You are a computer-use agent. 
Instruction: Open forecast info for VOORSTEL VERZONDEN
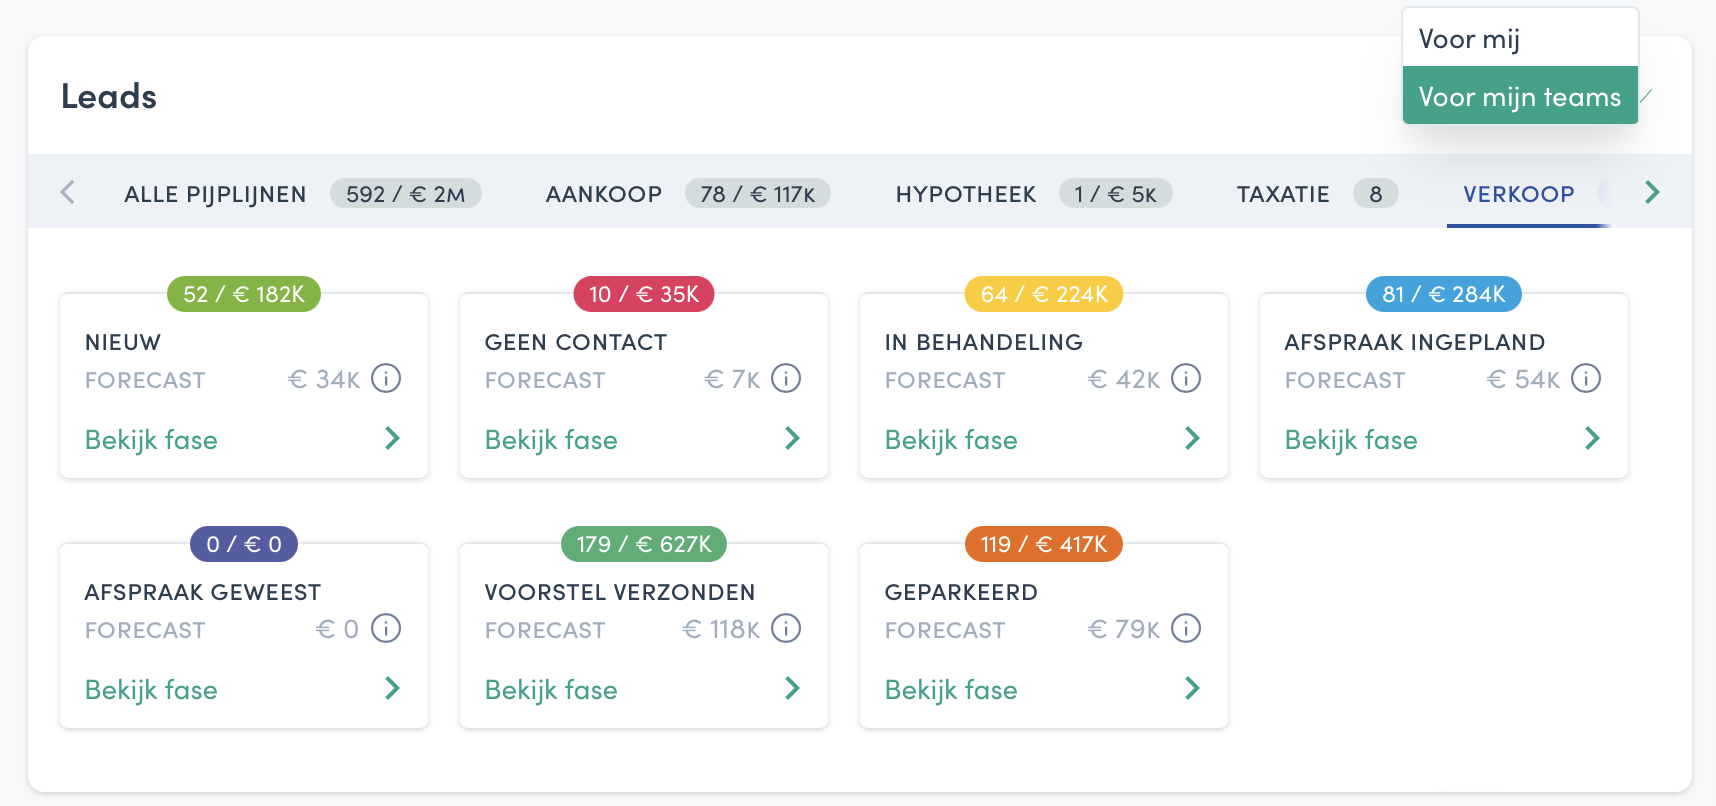[x=786, y=629]
